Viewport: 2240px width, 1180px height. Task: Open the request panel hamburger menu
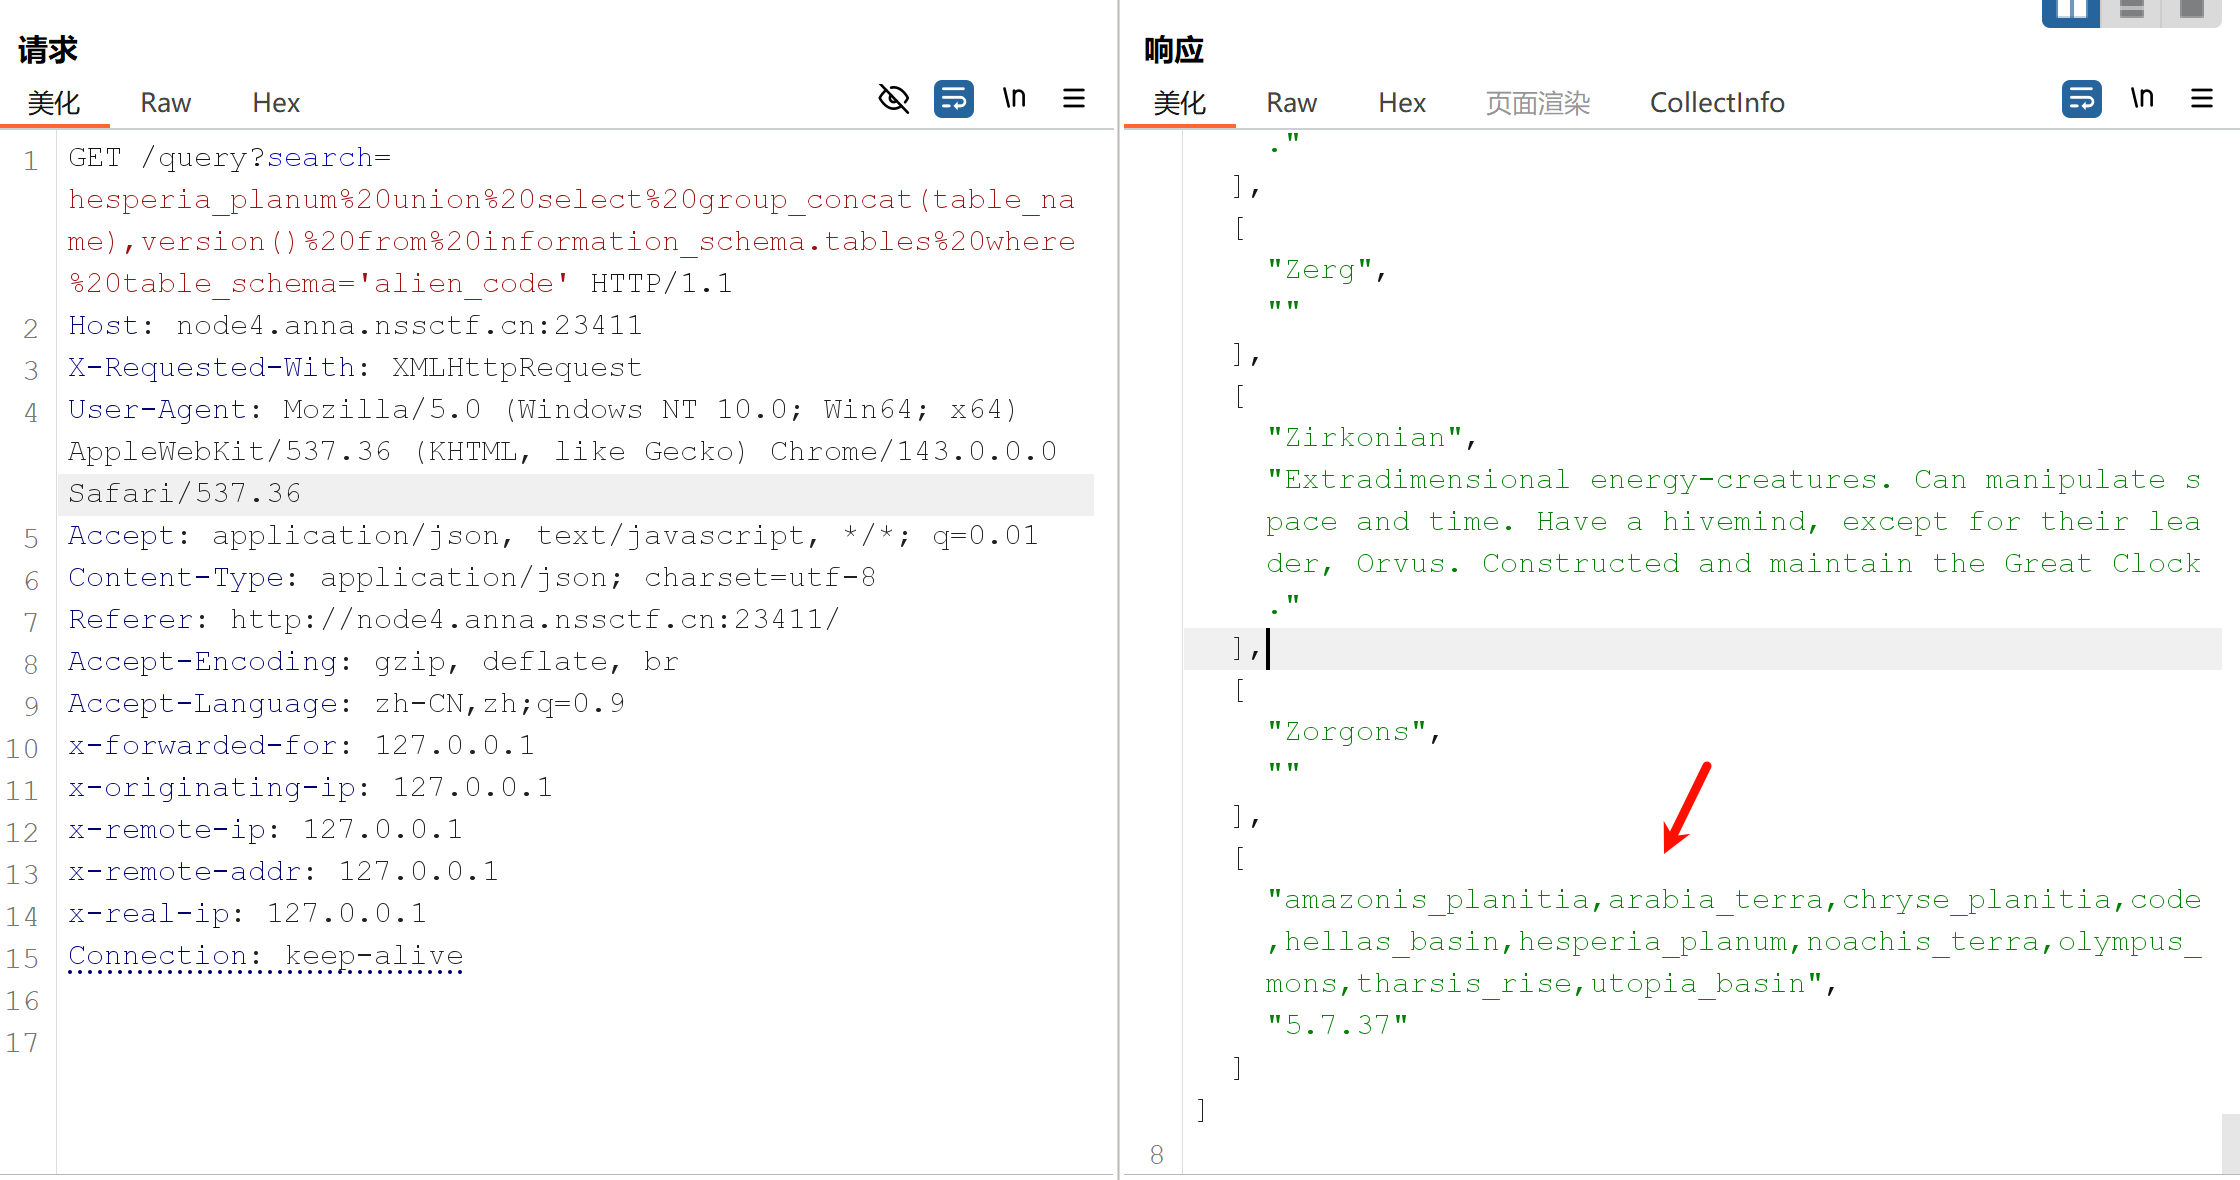click(x=1074, y=98)
